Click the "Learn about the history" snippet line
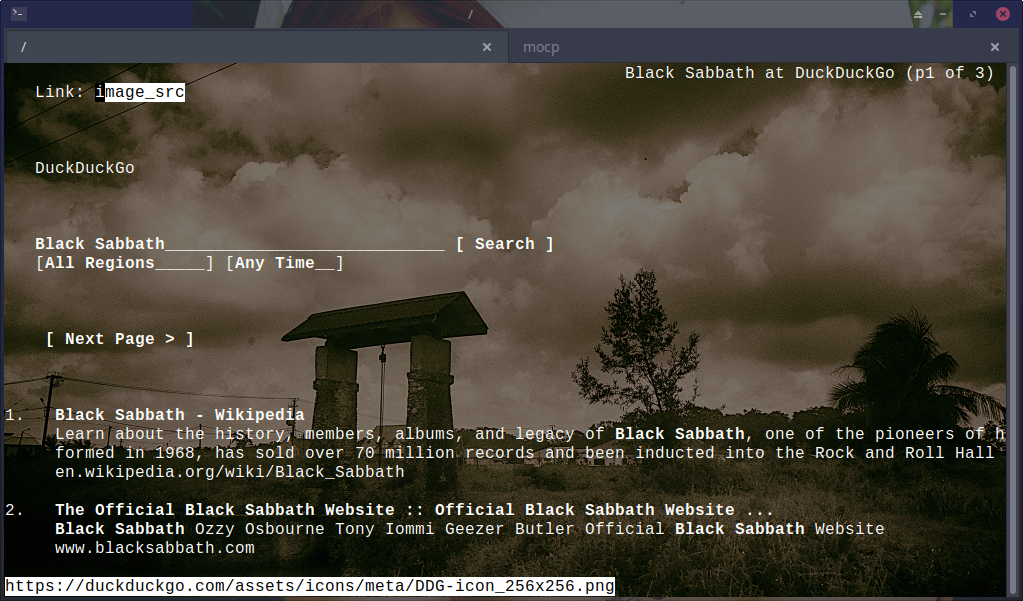The image size is (1023, 601). point(530,434)
